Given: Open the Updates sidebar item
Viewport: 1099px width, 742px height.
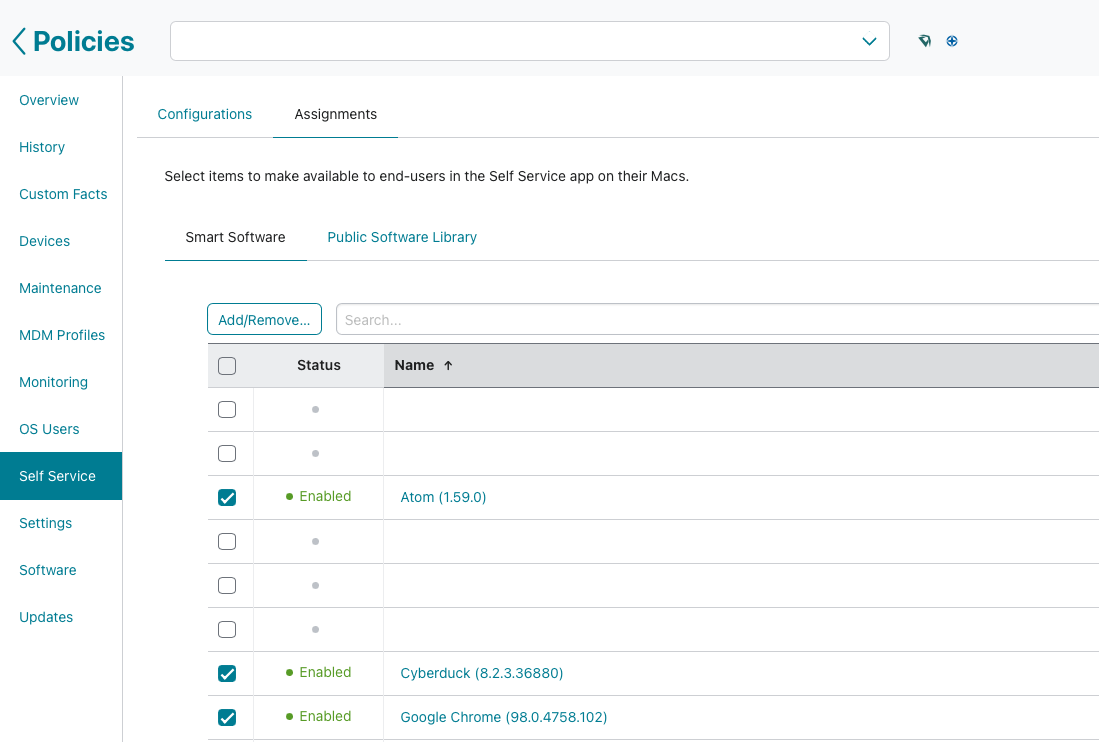Looking at the screenshot, I should click(x=46, y=617).
